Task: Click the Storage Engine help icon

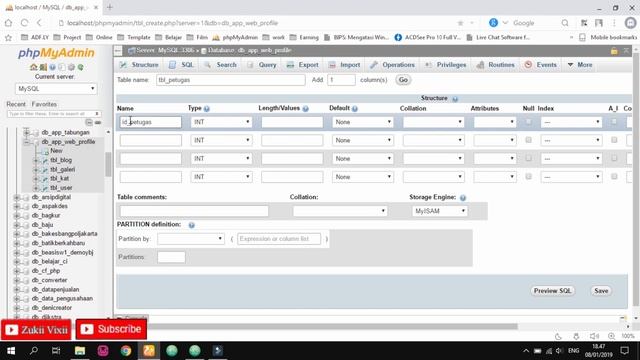Action: pos(462,198)
